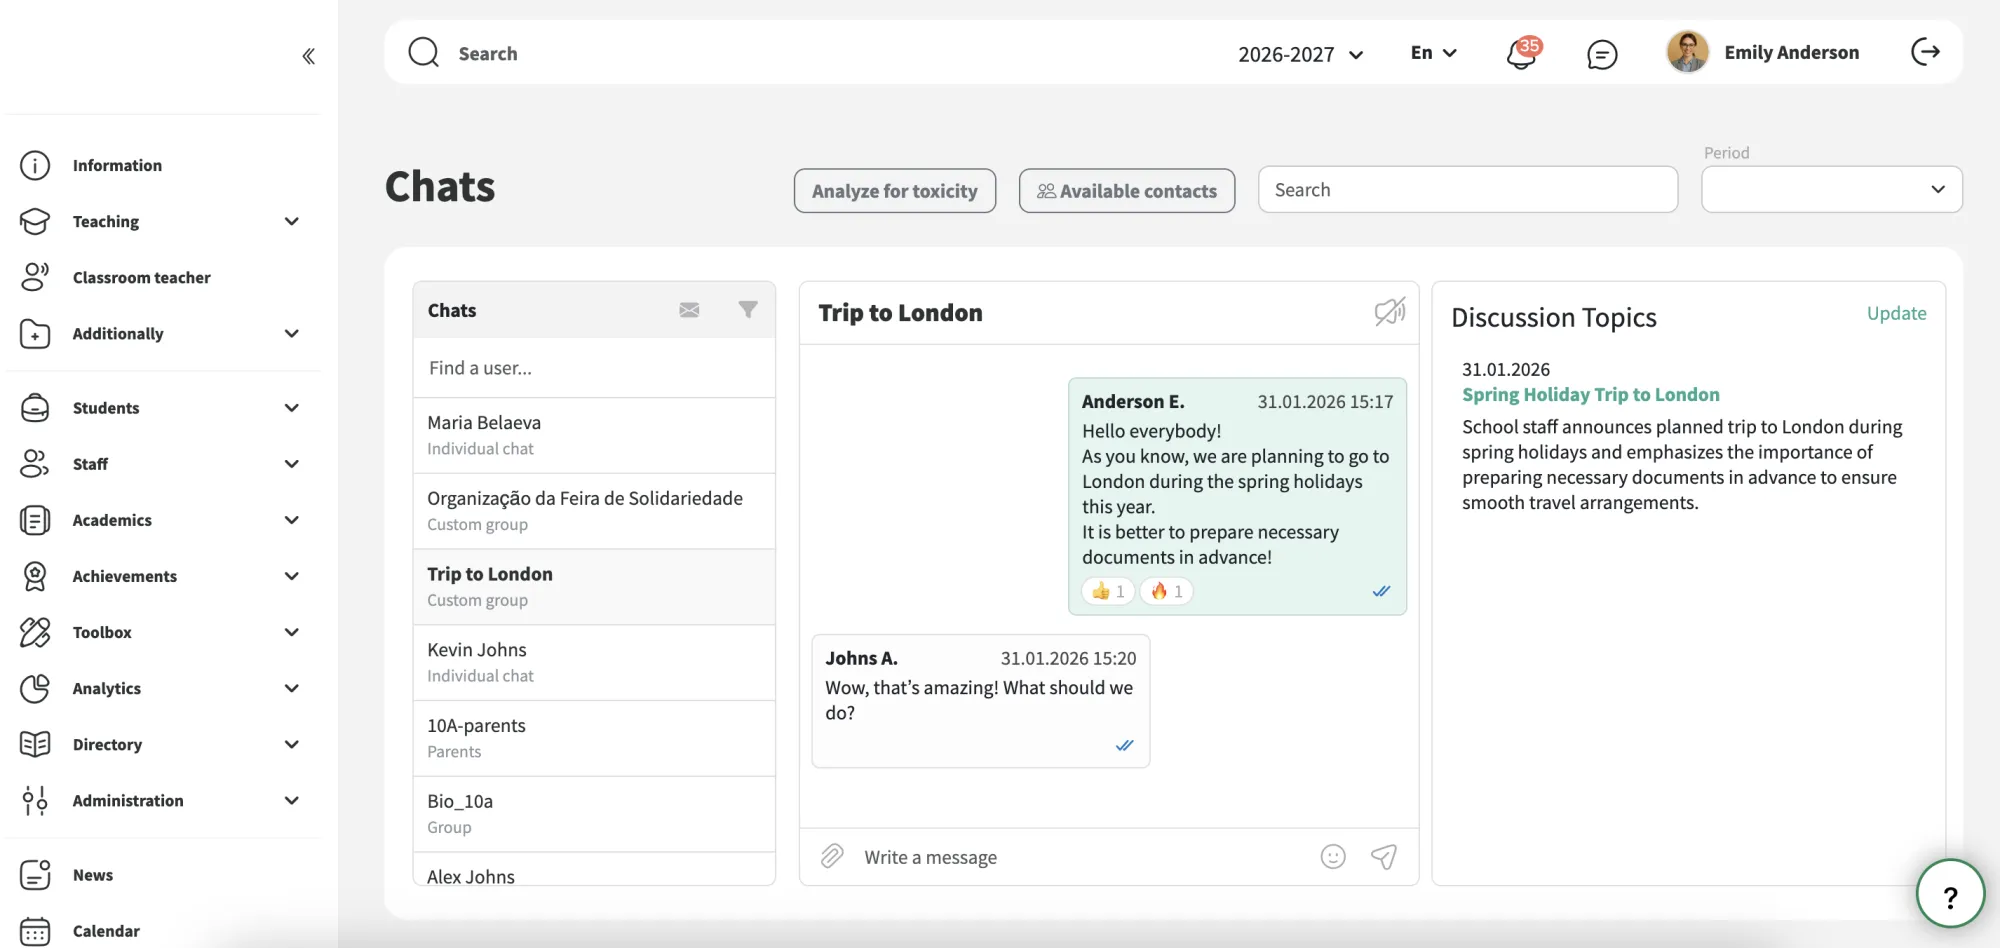Screen dimensions: 2000x948
Task: Open the messages chat bubble icon
Action: [x=1602, y=54]
